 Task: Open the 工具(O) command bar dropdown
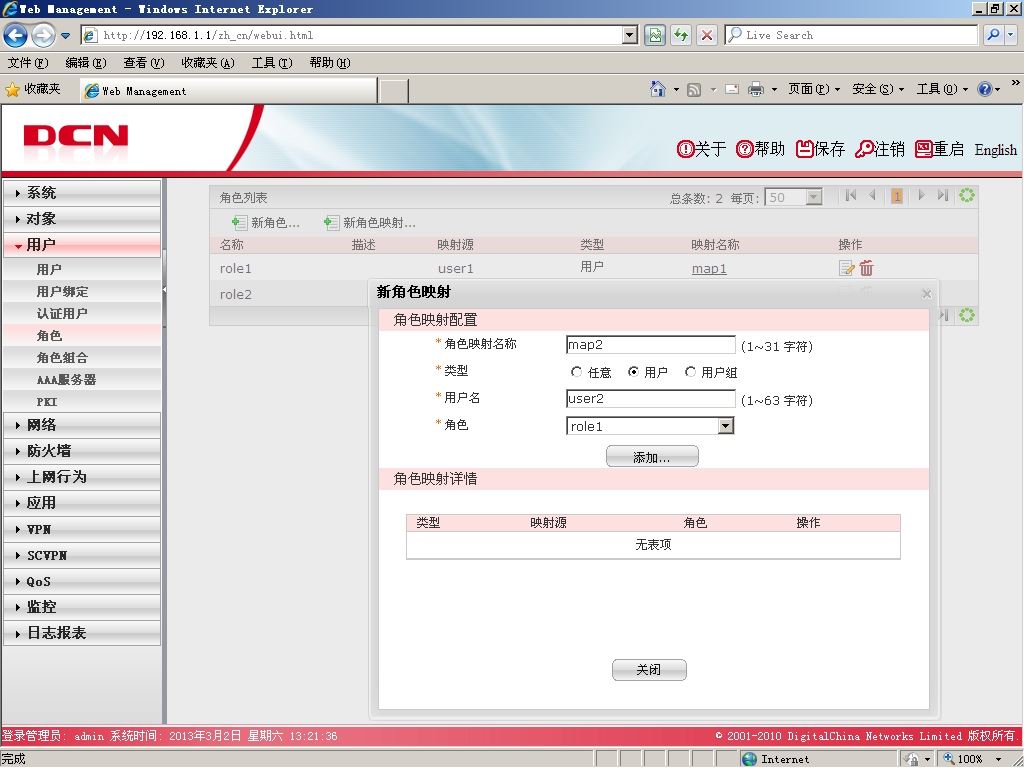(942, 89)
